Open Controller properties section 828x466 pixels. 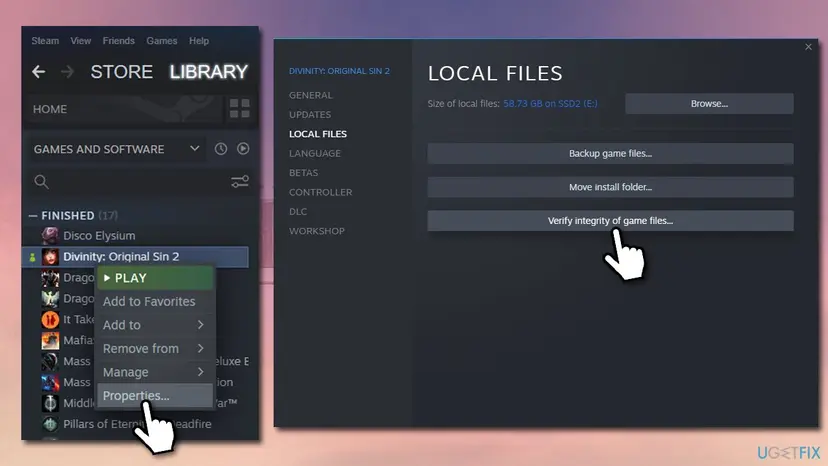click(321, 192)
